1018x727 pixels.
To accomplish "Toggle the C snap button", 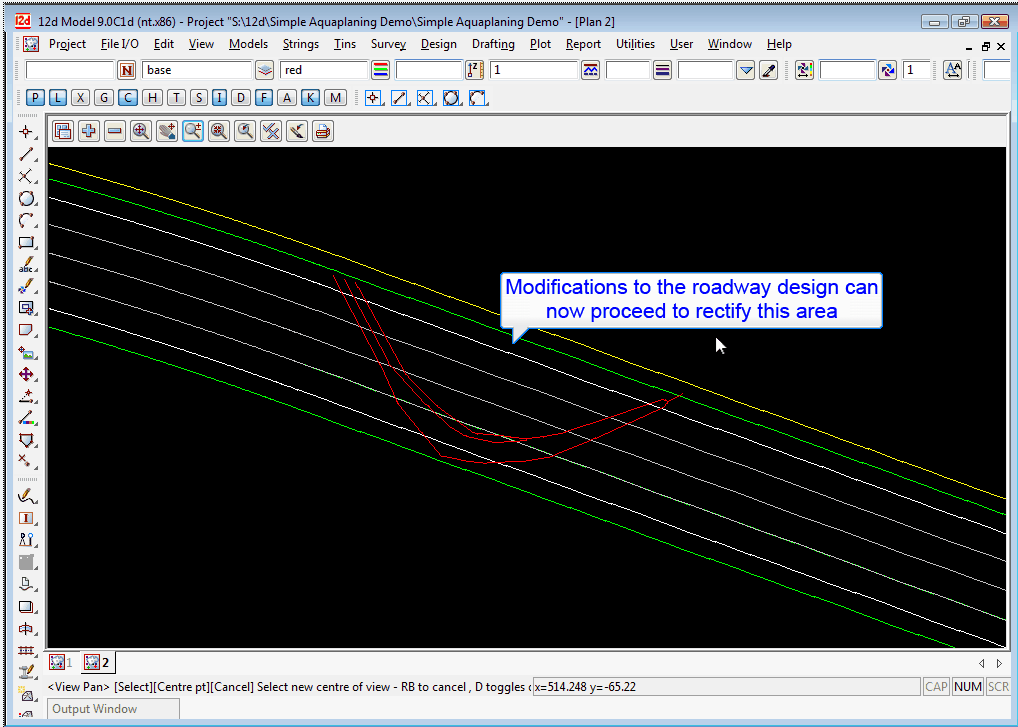I will (128, 97).
